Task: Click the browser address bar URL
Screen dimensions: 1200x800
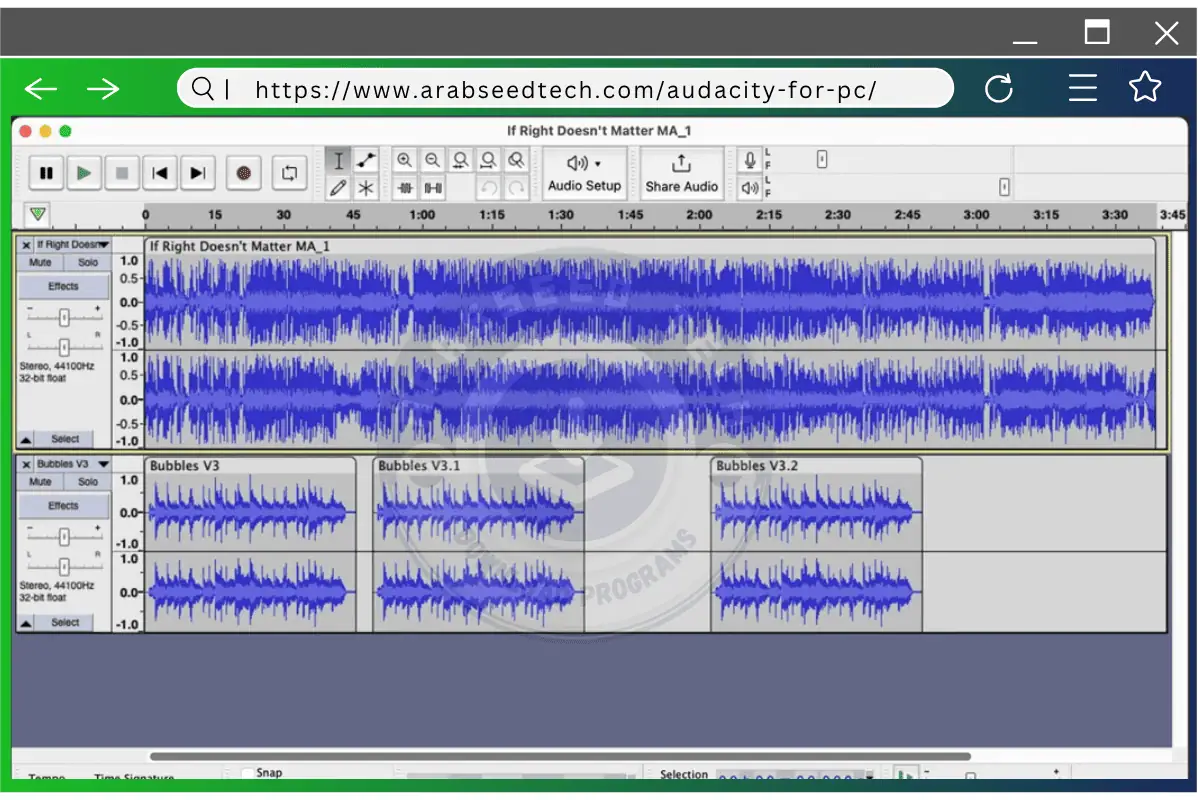Action: pyautogui.click(x=565, y=90)
